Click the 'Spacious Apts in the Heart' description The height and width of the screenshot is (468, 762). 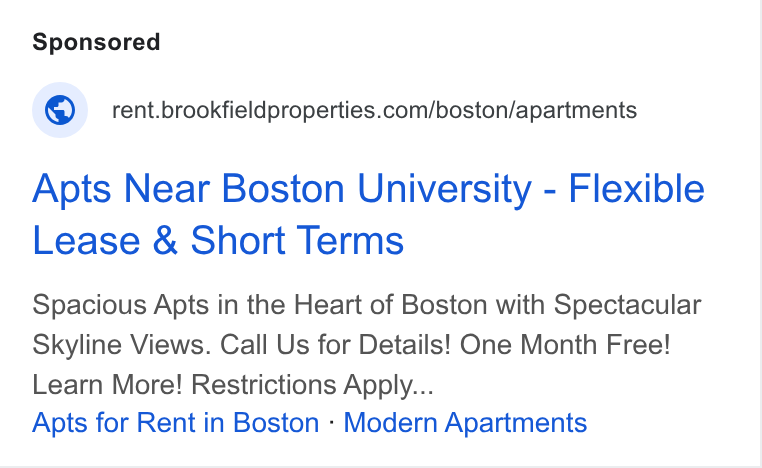[366, 345]
